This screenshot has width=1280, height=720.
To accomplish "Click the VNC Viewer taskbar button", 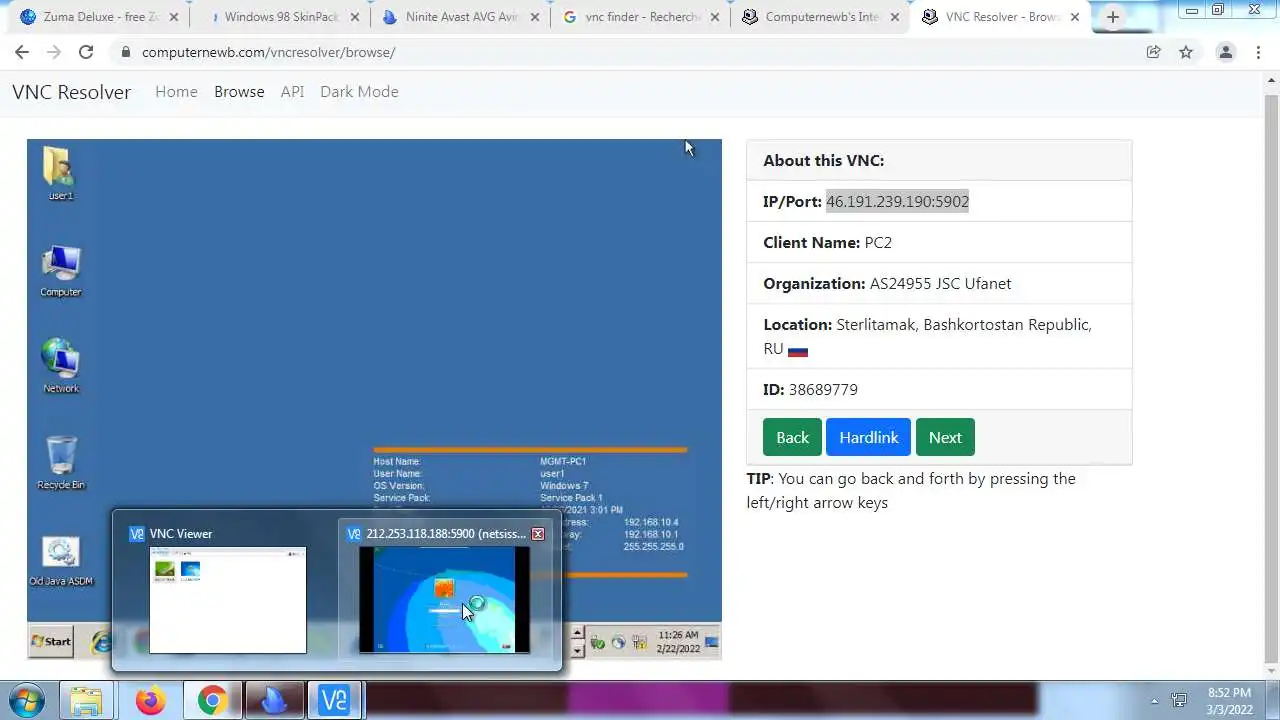I will click(x=334, y=700).
